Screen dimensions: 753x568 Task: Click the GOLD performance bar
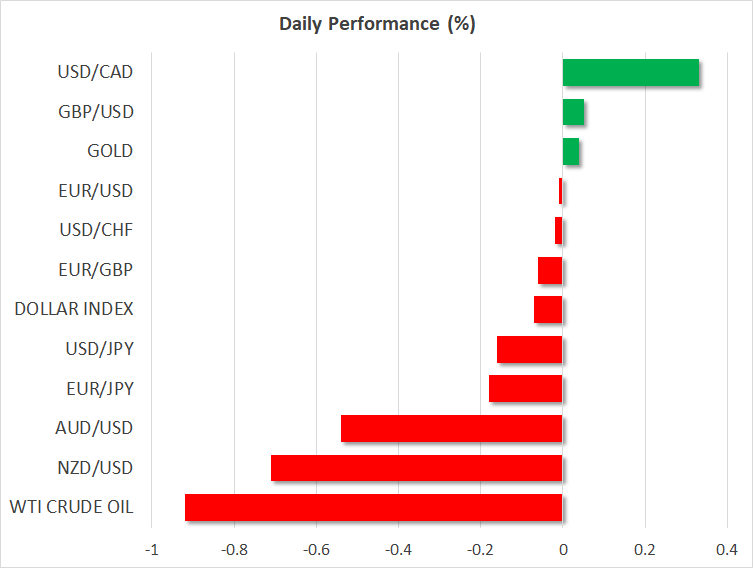click(x=571, y=152)
